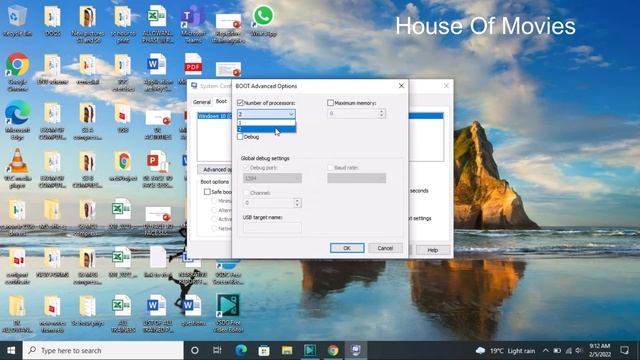Select the red PDF file on the desktop
640x360 pixels.
coord(193,64)
